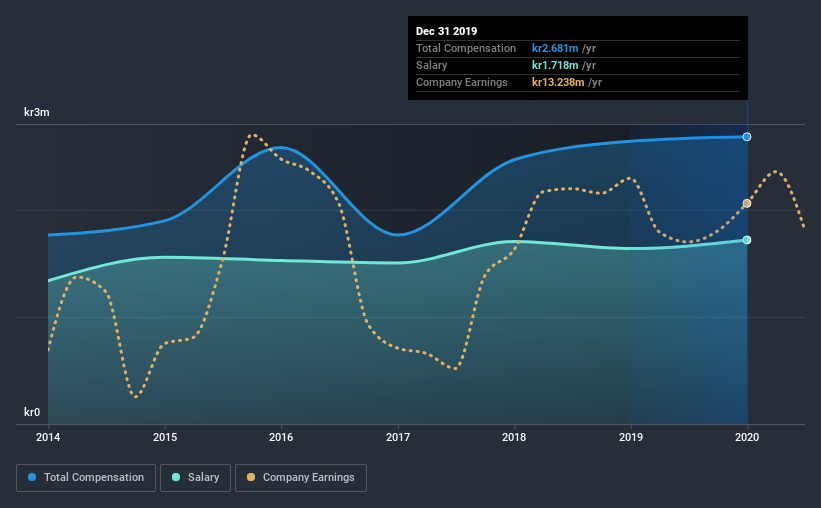Viewport: 821px width, 508px height.
Task: Toggle the Company Earnings legend button
Action: pos(301,478)
